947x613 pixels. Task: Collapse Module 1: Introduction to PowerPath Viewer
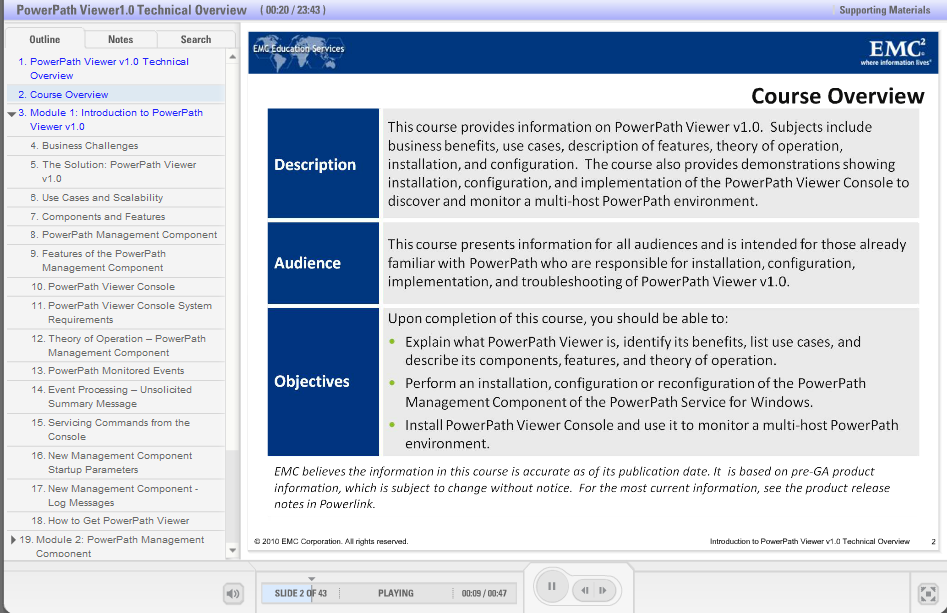[x=10, y=112]
